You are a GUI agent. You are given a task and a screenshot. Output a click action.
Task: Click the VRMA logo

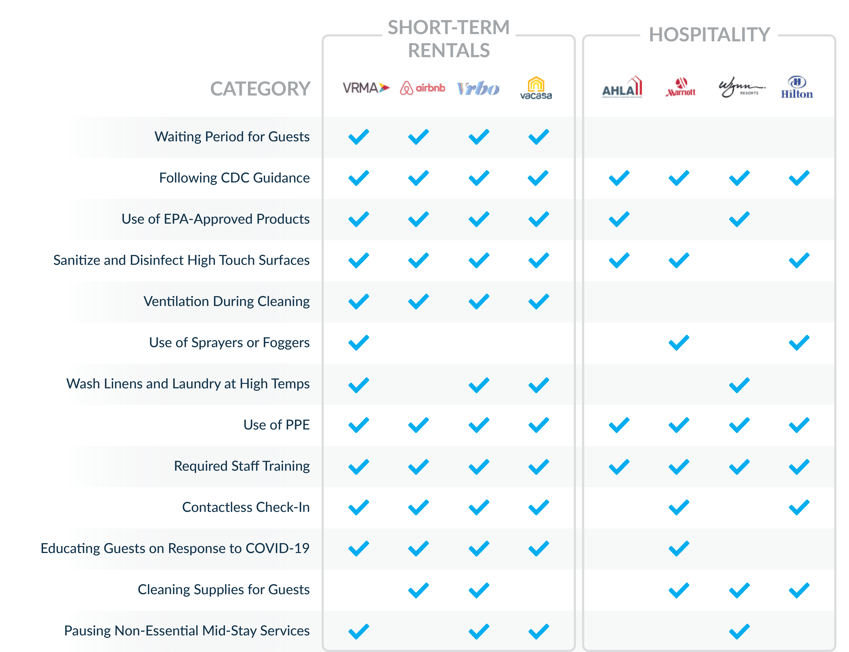(x=366, y=88)
